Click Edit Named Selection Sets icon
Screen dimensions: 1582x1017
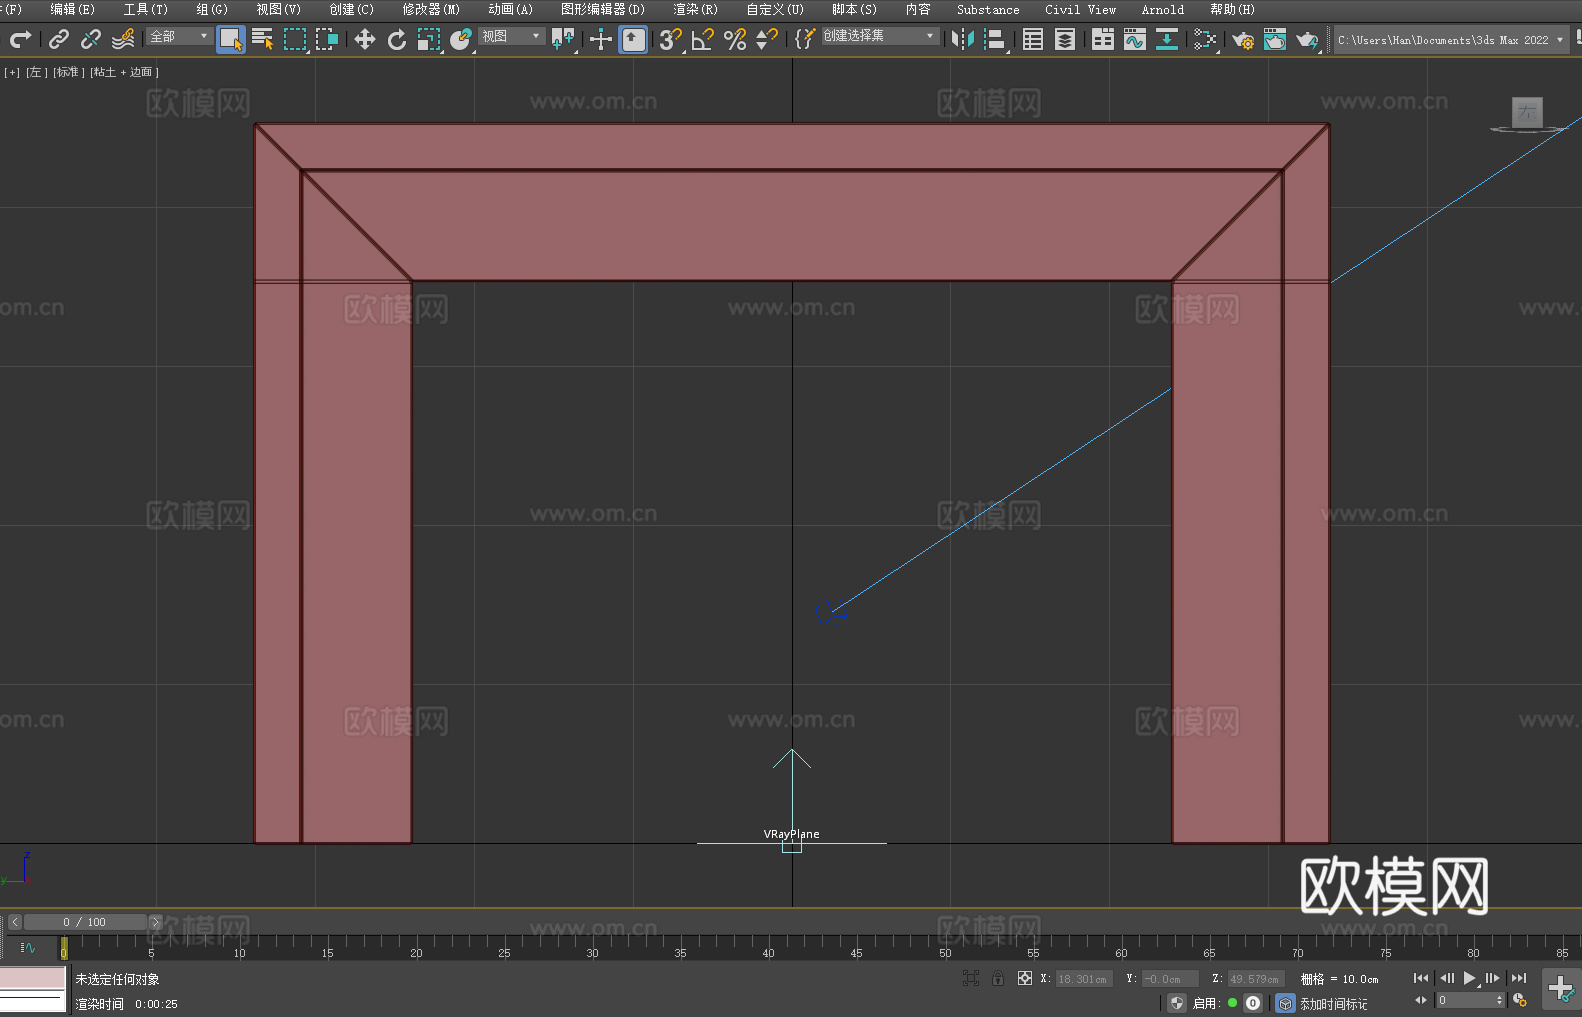point(805,39)
